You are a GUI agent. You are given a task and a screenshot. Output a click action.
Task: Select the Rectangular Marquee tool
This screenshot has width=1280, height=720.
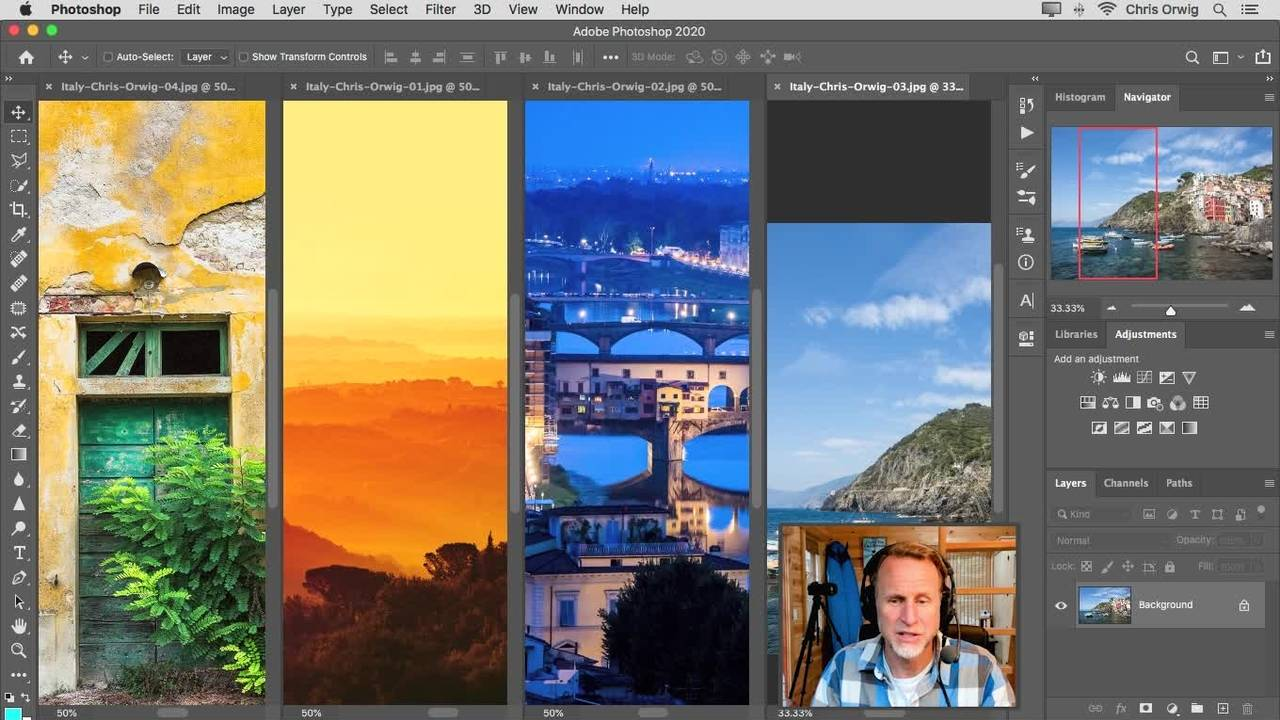coord(19,136)
